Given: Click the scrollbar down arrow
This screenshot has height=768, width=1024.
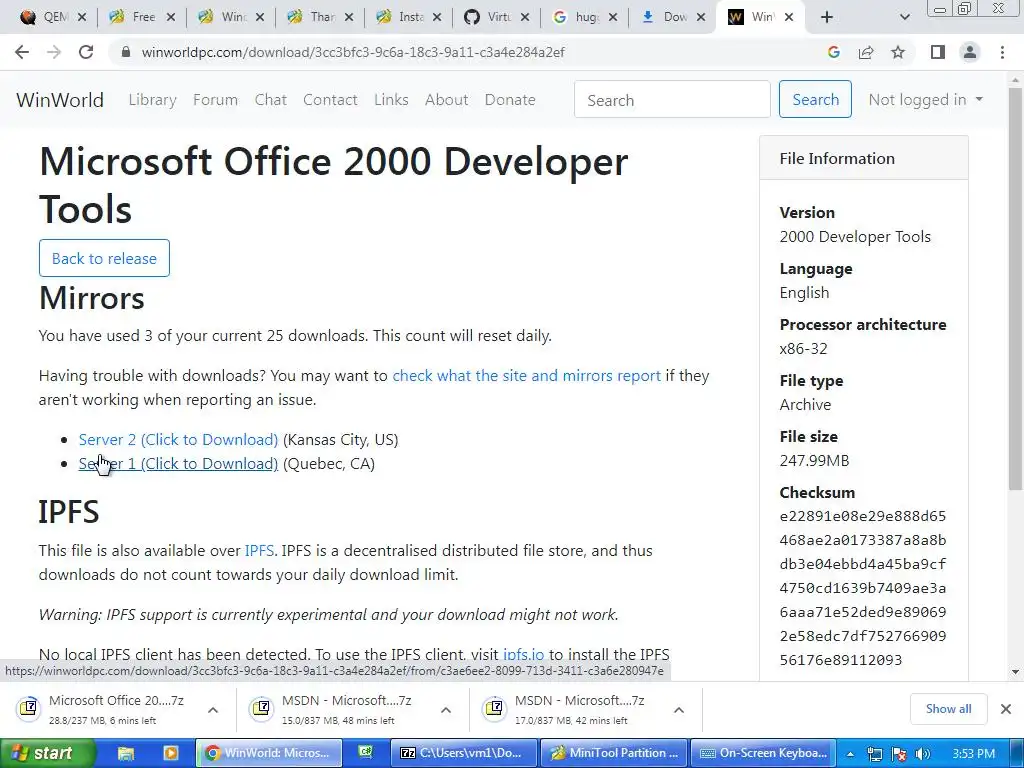Looking at the screenshot, I should click(1015, 671).
